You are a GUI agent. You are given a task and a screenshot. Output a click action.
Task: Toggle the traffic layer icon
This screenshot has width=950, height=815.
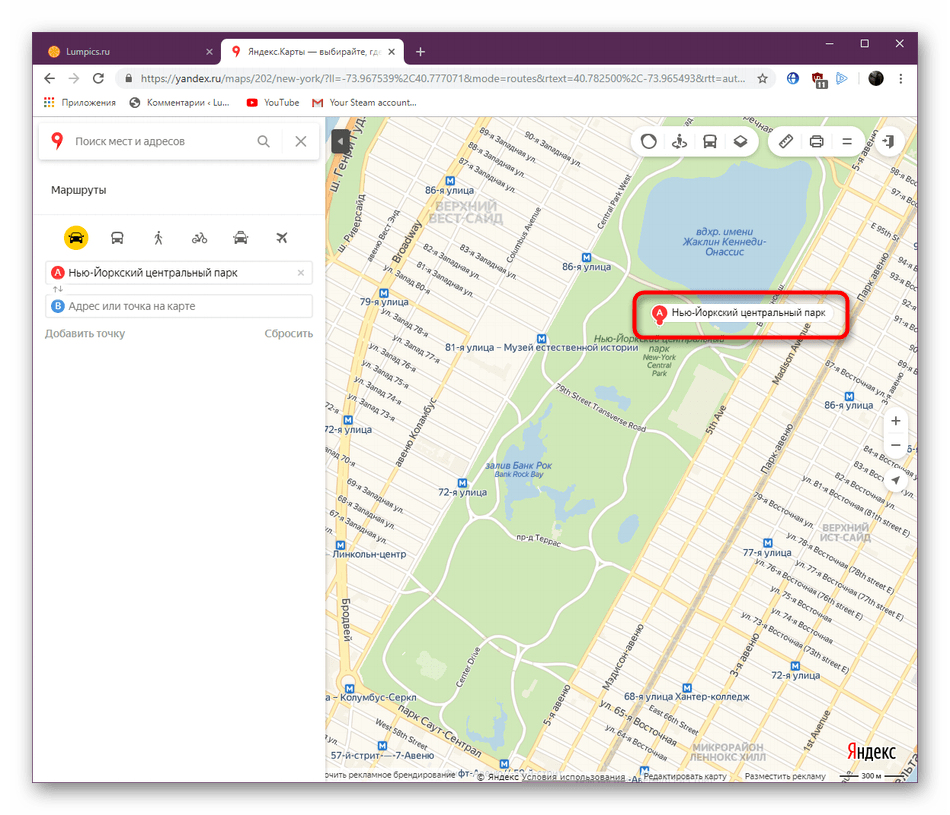pos(649,142)
